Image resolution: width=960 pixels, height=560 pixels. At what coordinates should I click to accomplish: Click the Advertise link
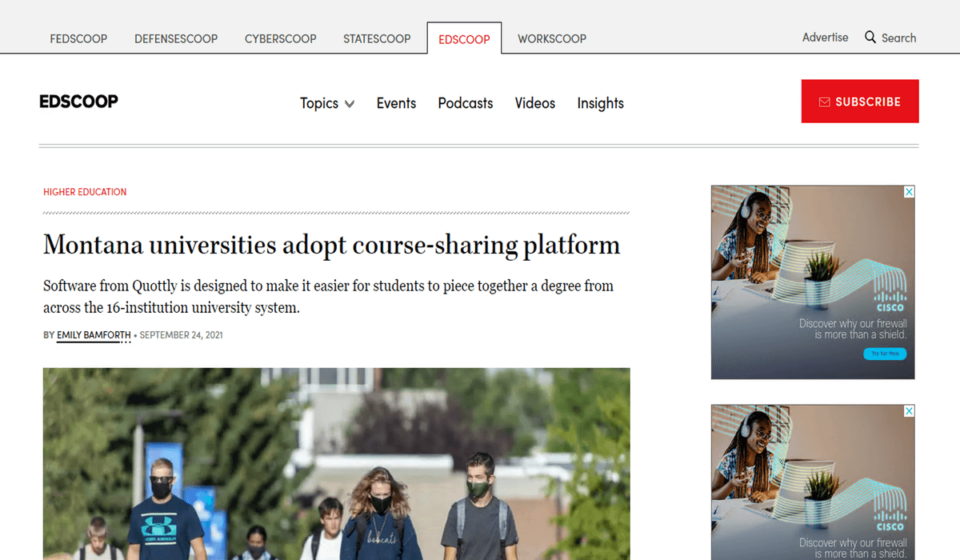click(825, 37)
